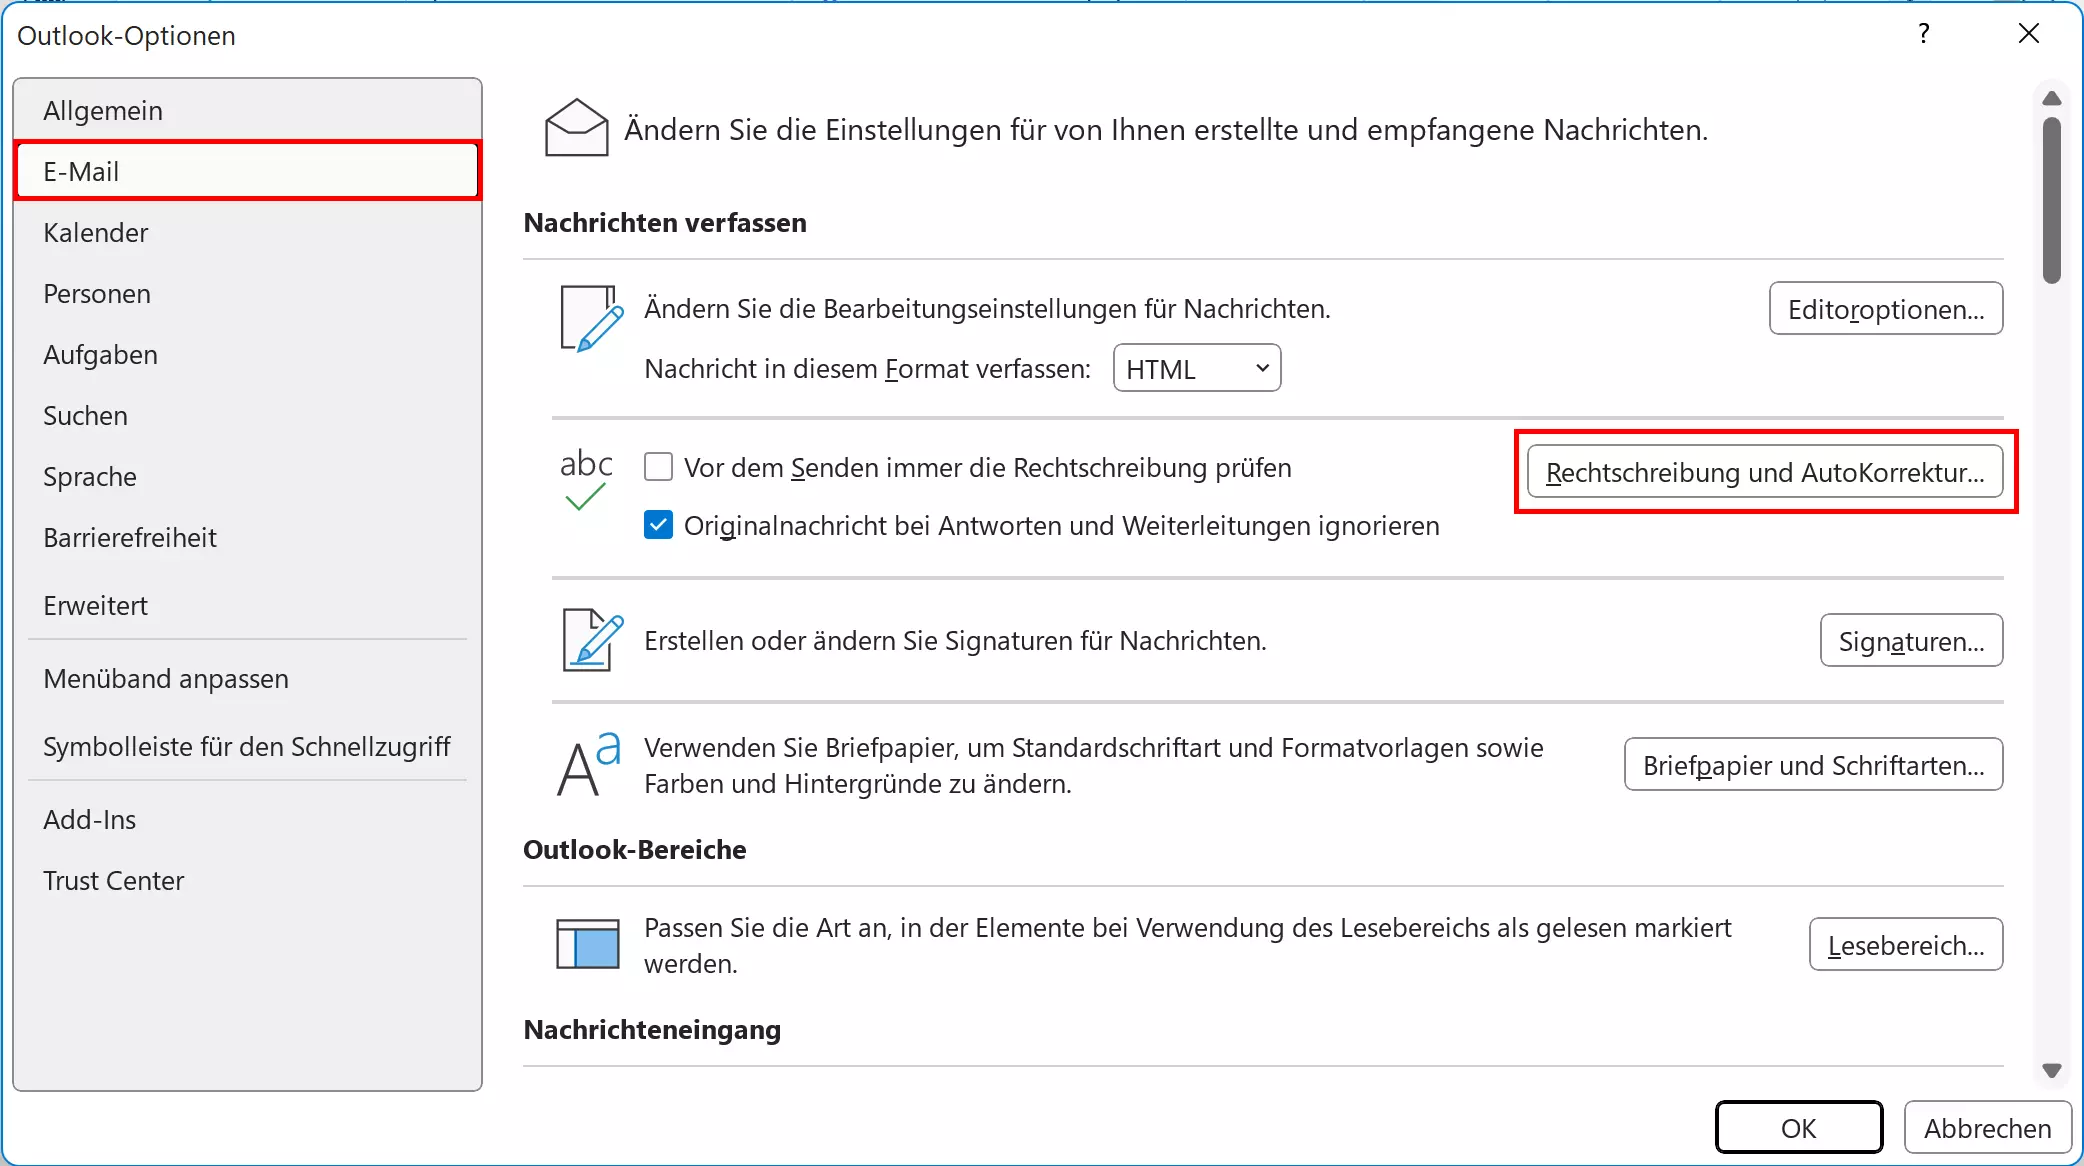The height and width of the screenshot is (1166, 2084).
Task: Go to the Suchen options
Action: click(248, 415)
